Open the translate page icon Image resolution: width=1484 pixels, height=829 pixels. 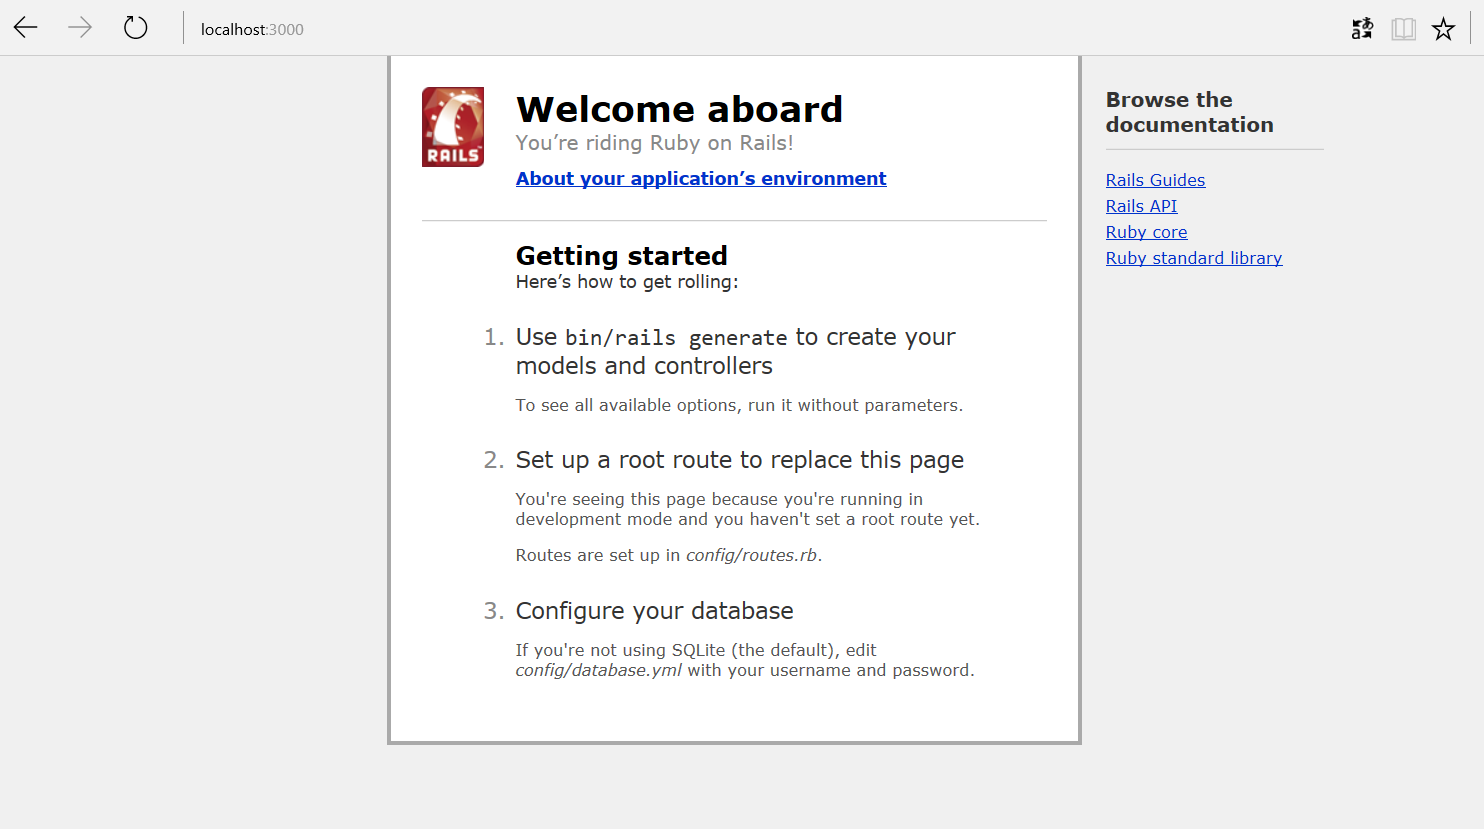pos(1362,29)
